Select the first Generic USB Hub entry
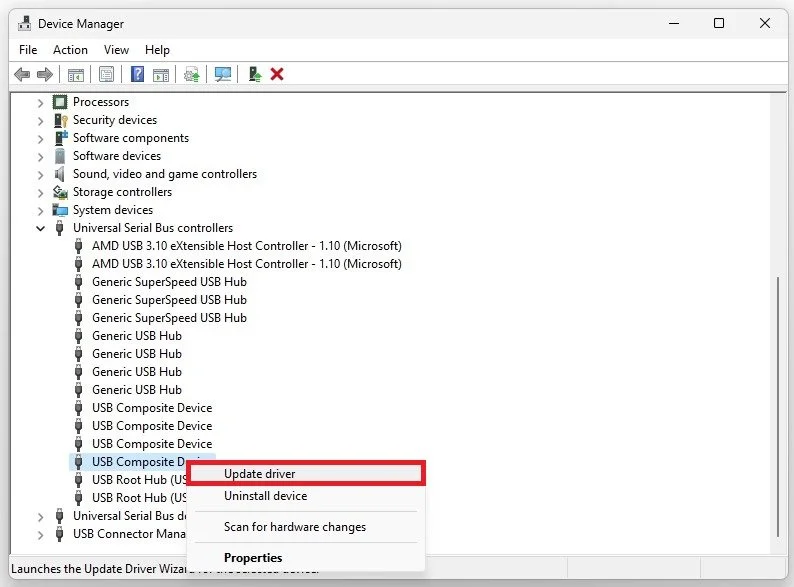The width and height of the screenshot is (794, 587). (x=137, y=335)
